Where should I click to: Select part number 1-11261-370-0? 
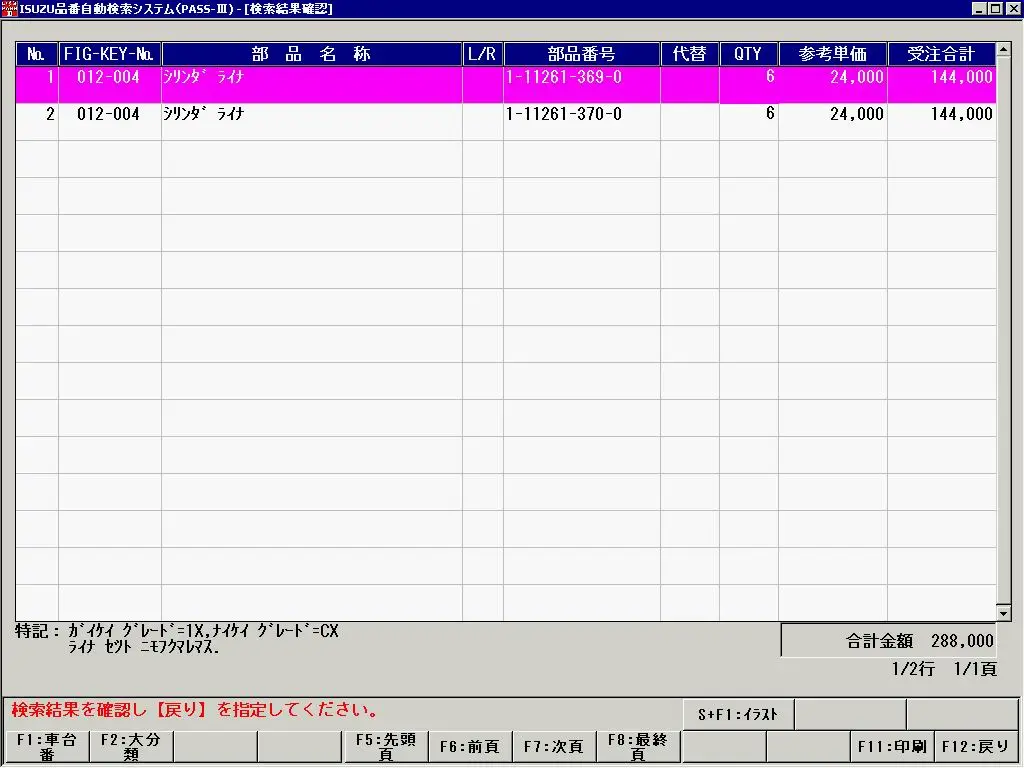[x=564, y=114]
